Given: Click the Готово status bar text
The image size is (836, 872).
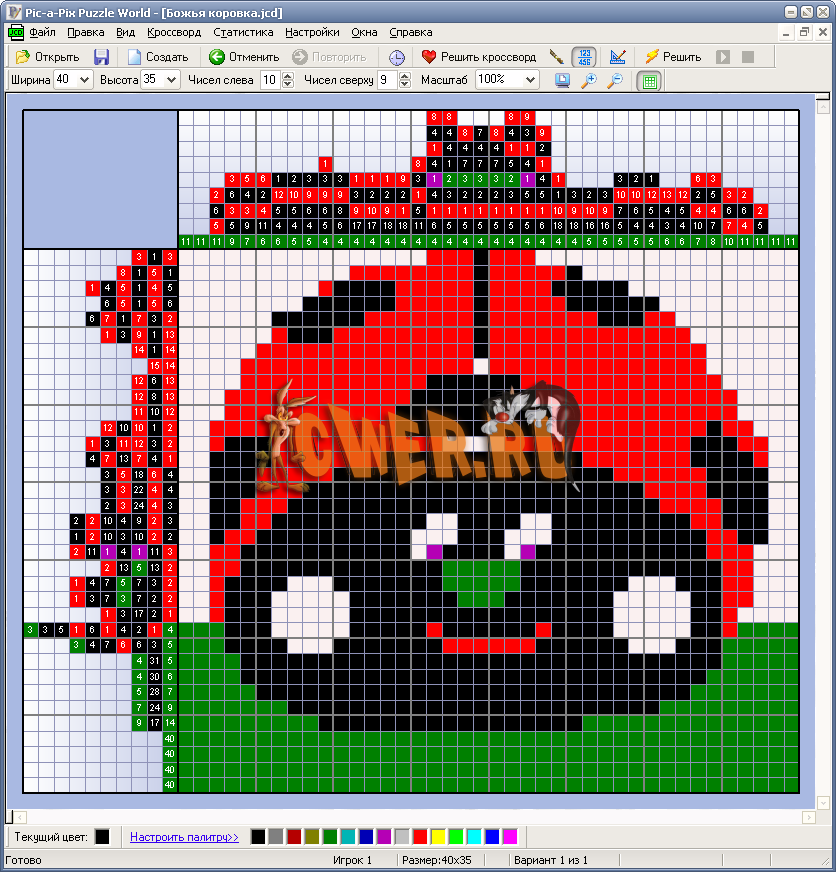Looking at the screenshot, I should (x=24, y=860).
